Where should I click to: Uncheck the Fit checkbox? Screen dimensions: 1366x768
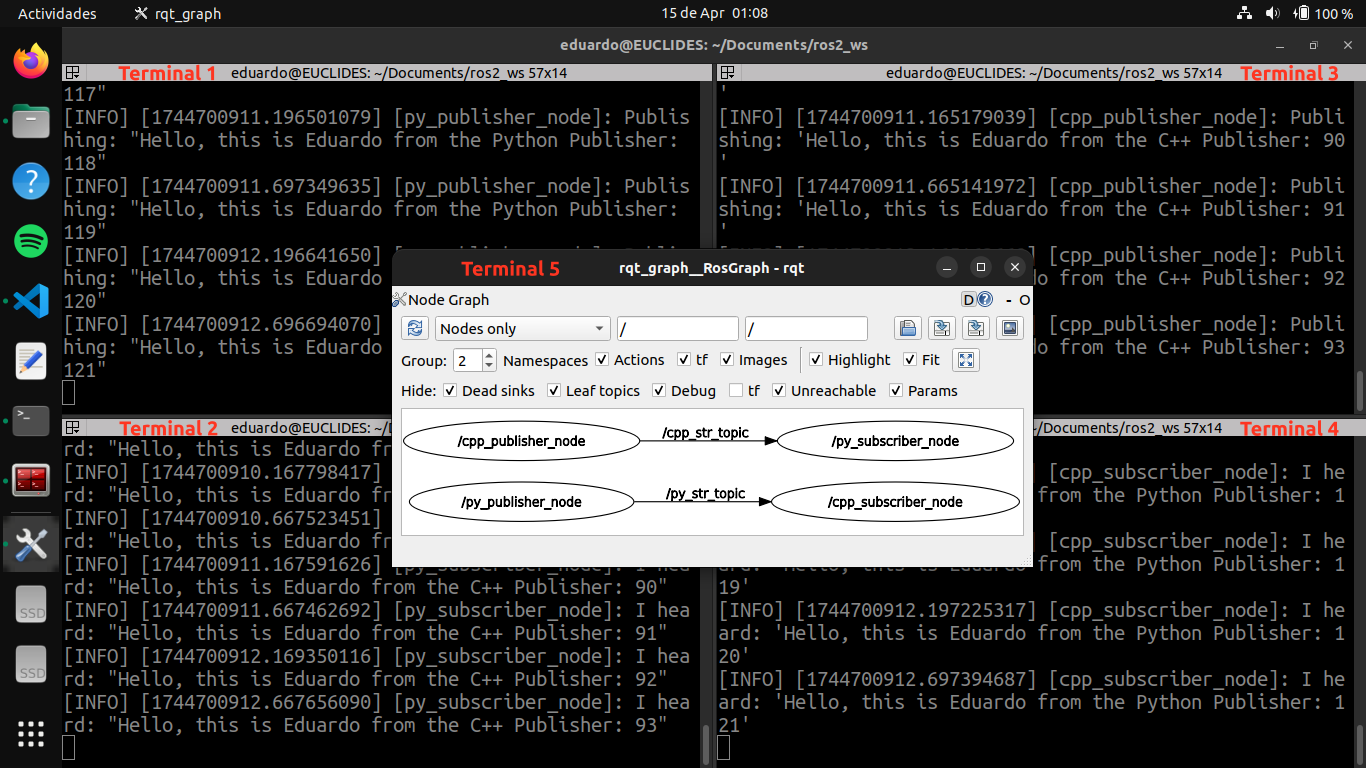910,360
